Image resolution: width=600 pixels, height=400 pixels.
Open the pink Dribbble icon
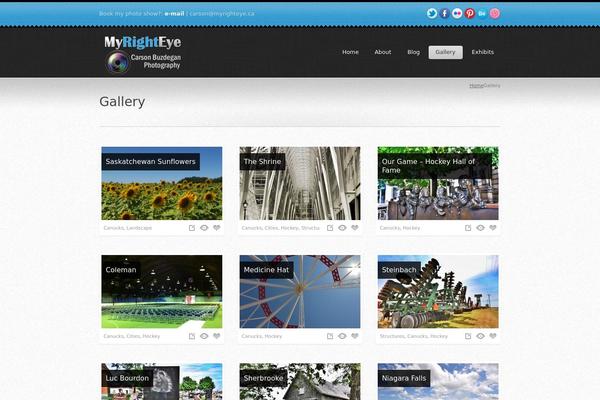click(x=495, y=13)
